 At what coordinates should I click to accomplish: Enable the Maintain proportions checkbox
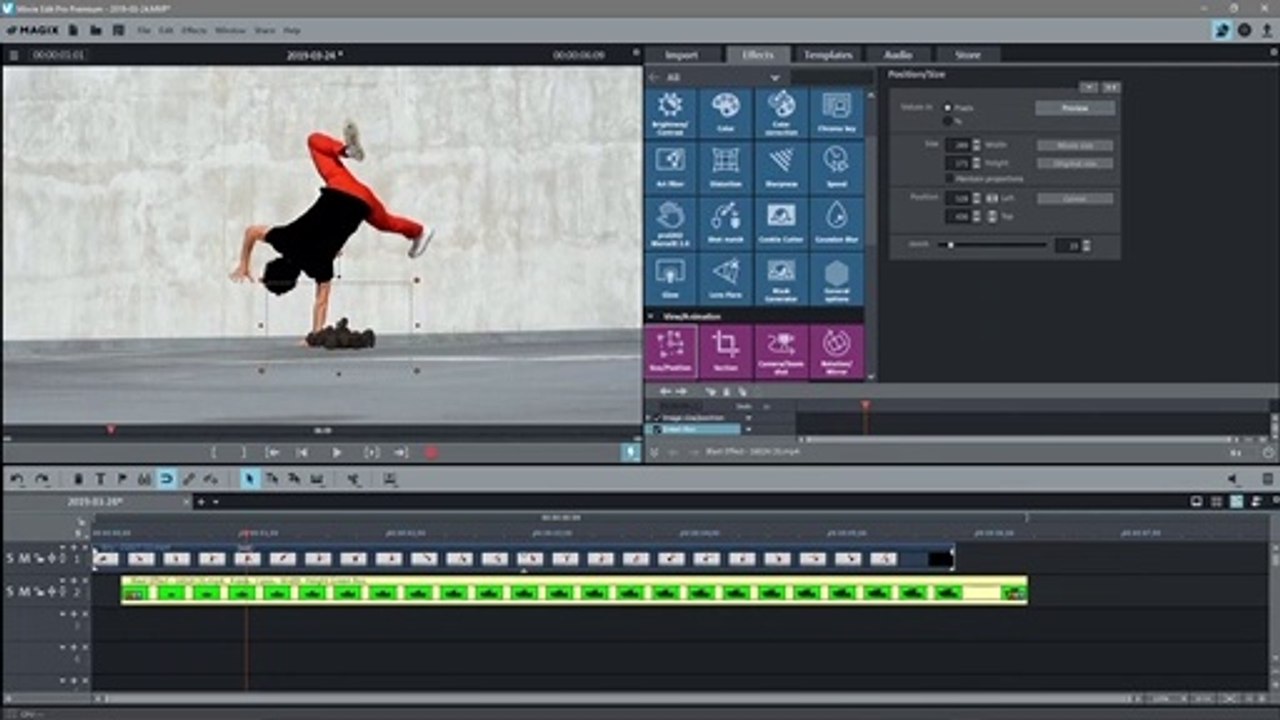(949, 178)
